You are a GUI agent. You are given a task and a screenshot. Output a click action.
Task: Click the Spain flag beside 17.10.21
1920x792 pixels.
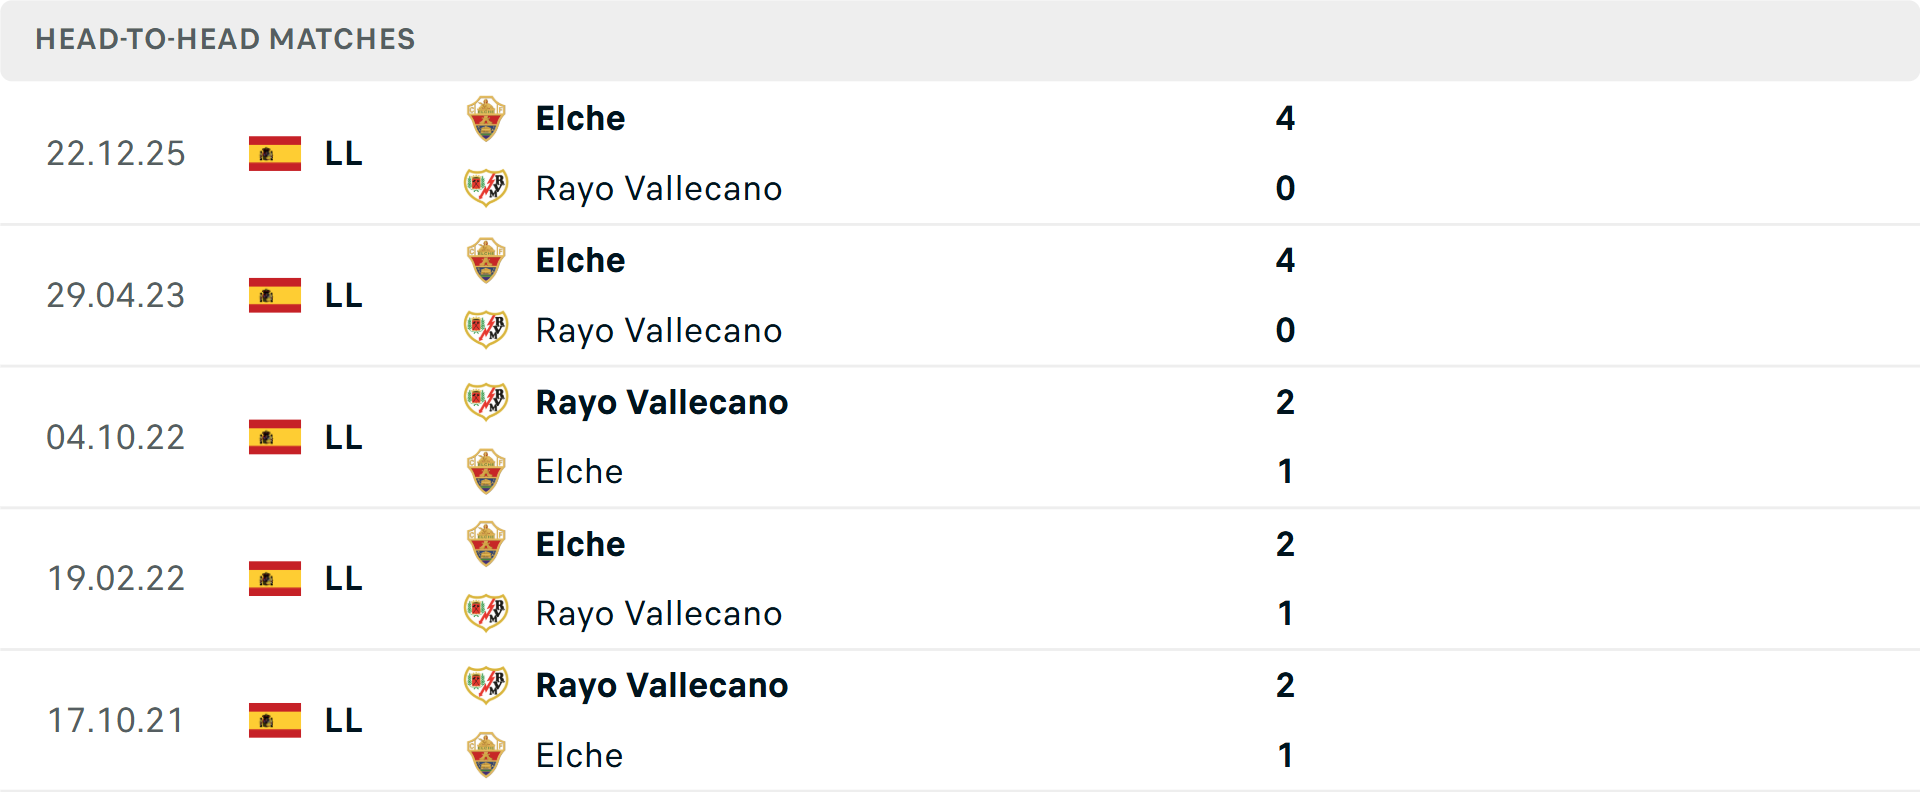pyautogui.click(x=274, y=719)
